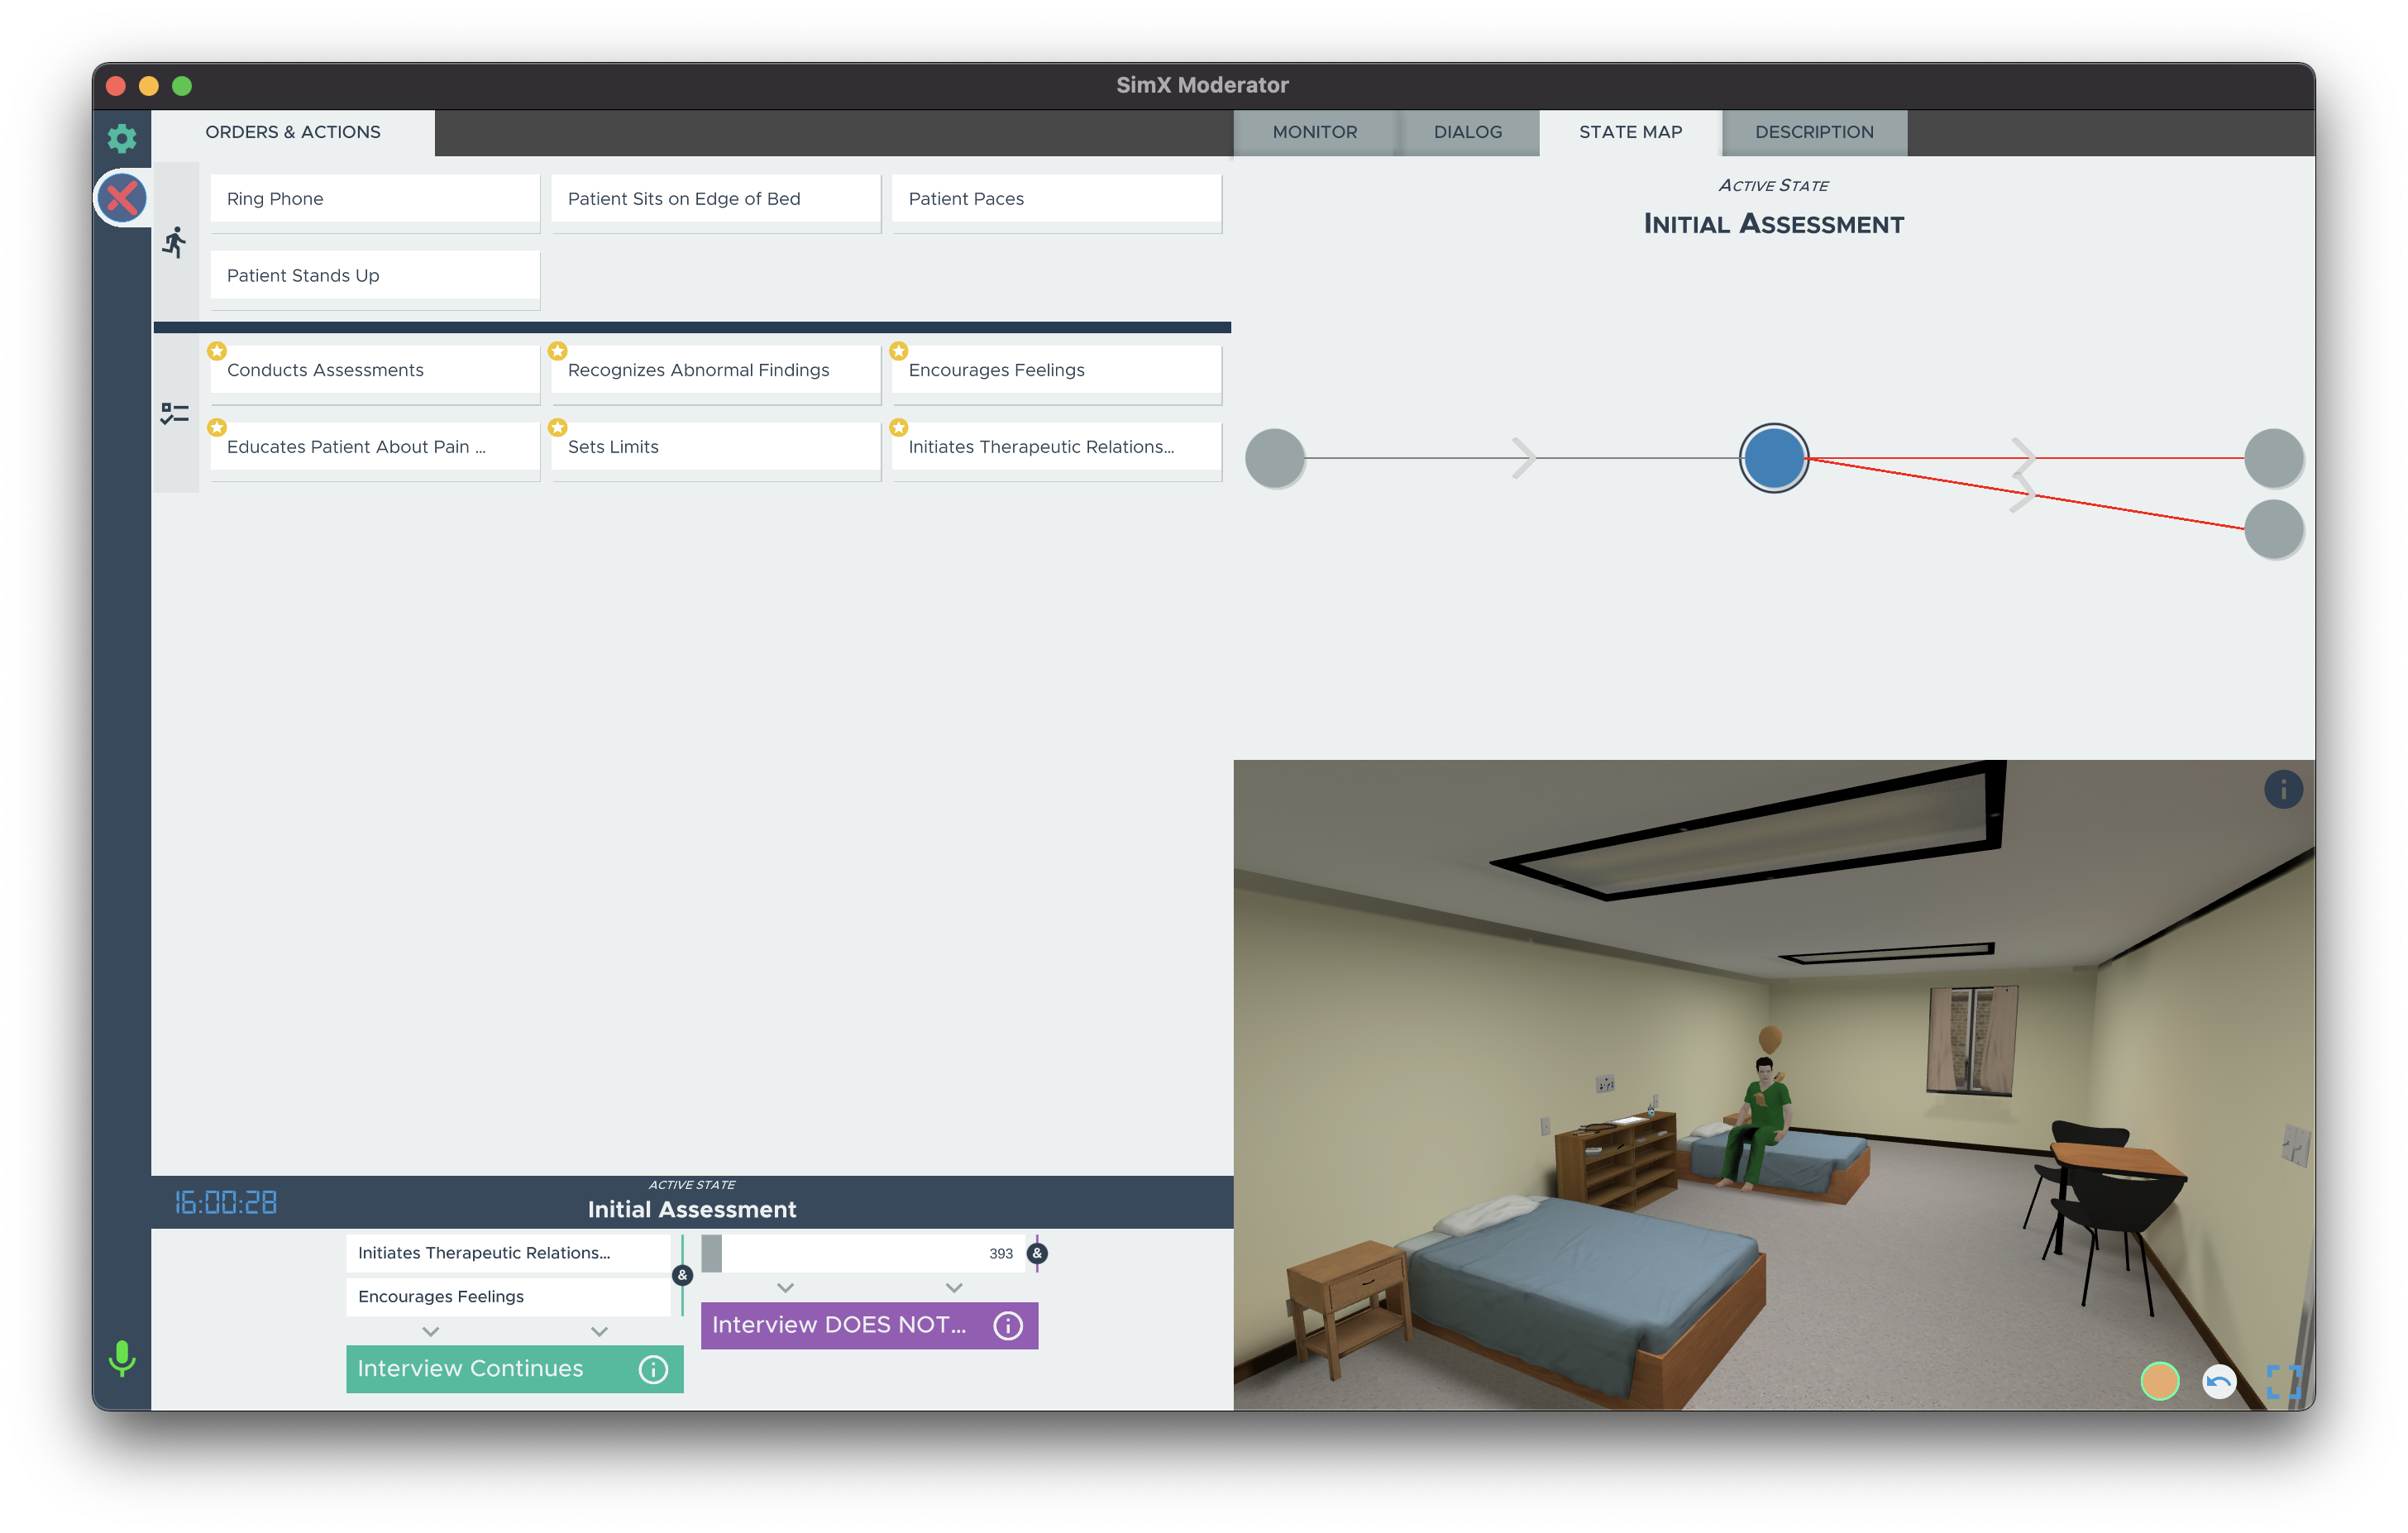The width and height of the screenshot is (2408, 1533).
Task: Enter fullscreen for the 3D view
Action: click(x=2283, y=1381)
